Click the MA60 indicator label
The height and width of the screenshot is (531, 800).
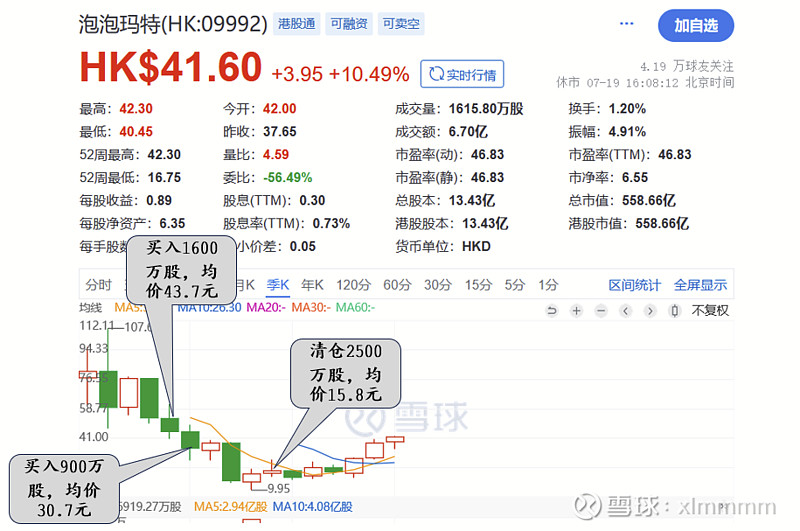[x=355, y=308]
